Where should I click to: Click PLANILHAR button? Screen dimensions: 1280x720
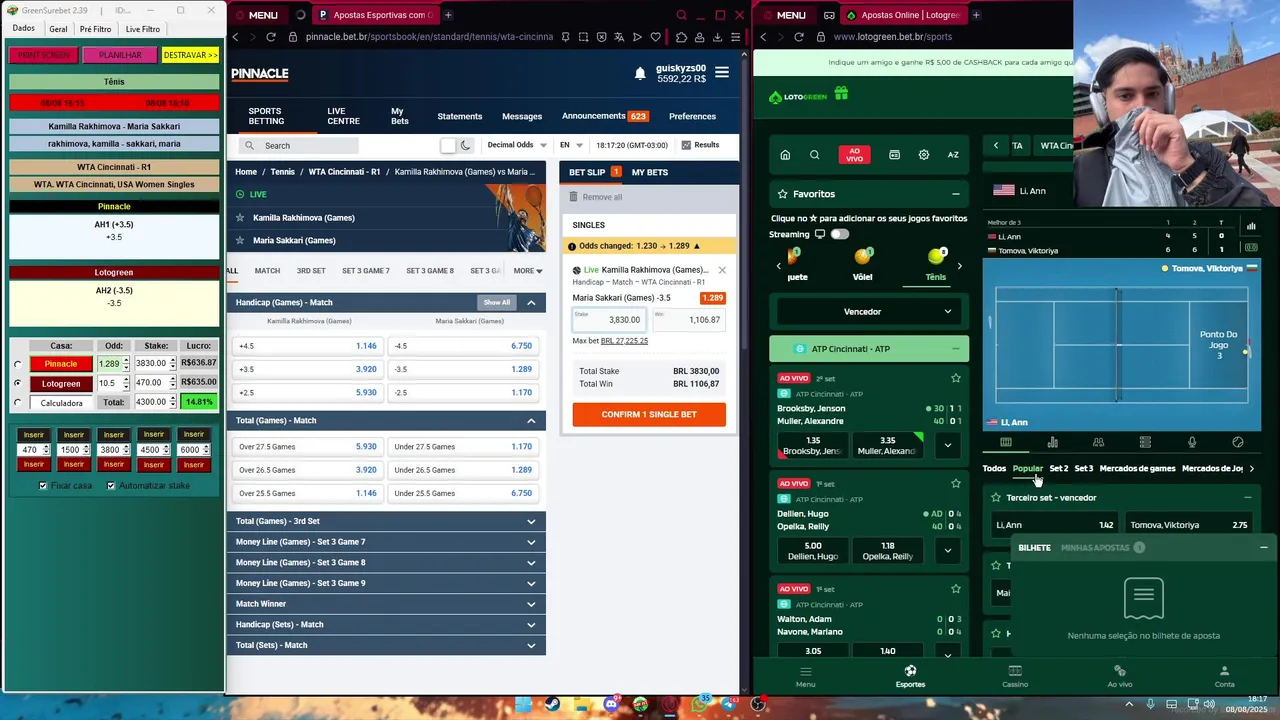120,55
